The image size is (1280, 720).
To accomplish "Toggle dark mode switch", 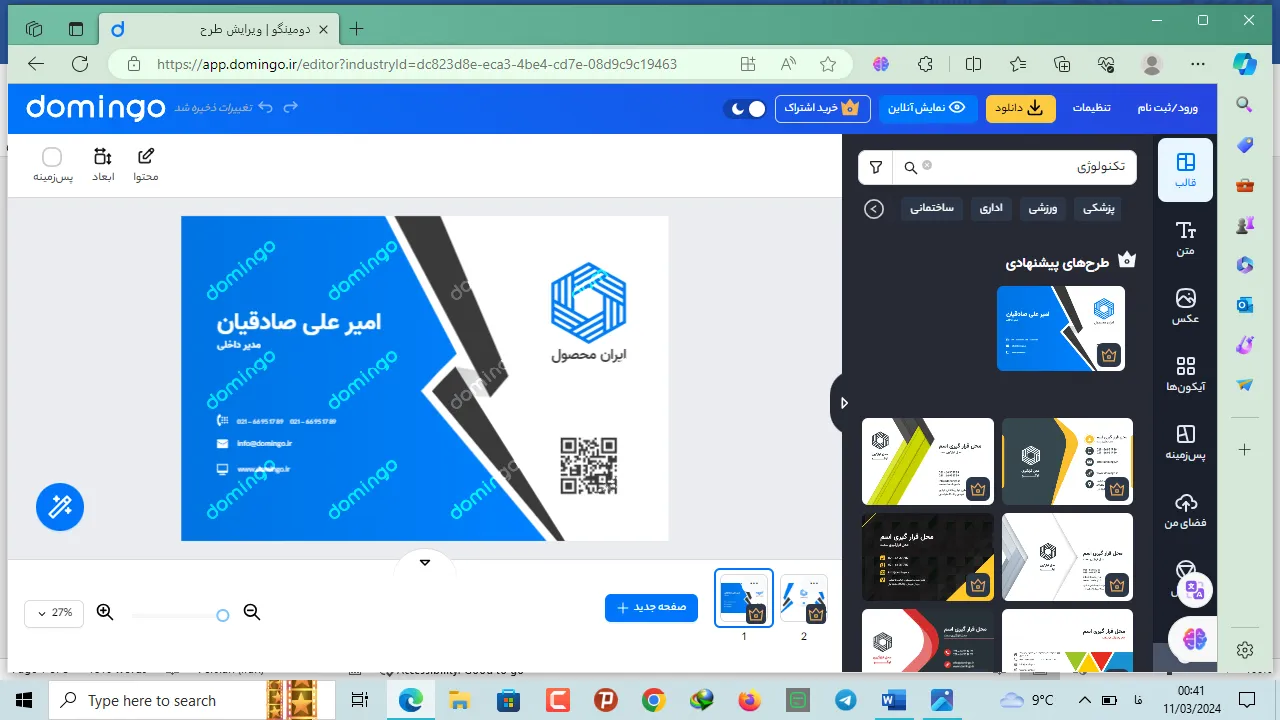I will pos(745,108).
